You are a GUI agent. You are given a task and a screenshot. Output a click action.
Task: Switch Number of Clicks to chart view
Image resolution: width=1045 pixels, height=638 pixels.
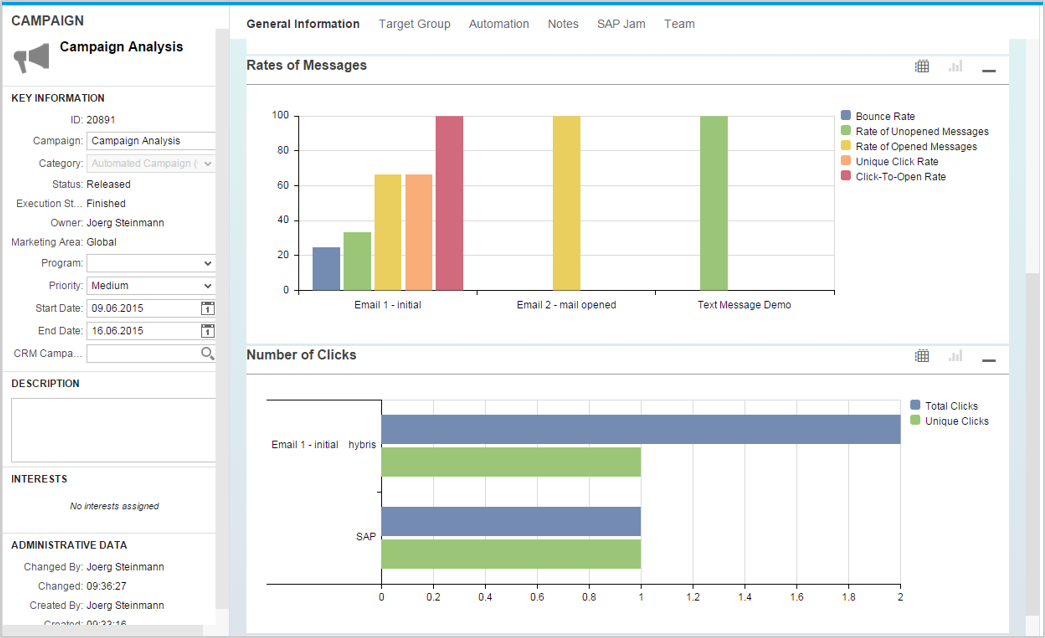click(955, 355)
